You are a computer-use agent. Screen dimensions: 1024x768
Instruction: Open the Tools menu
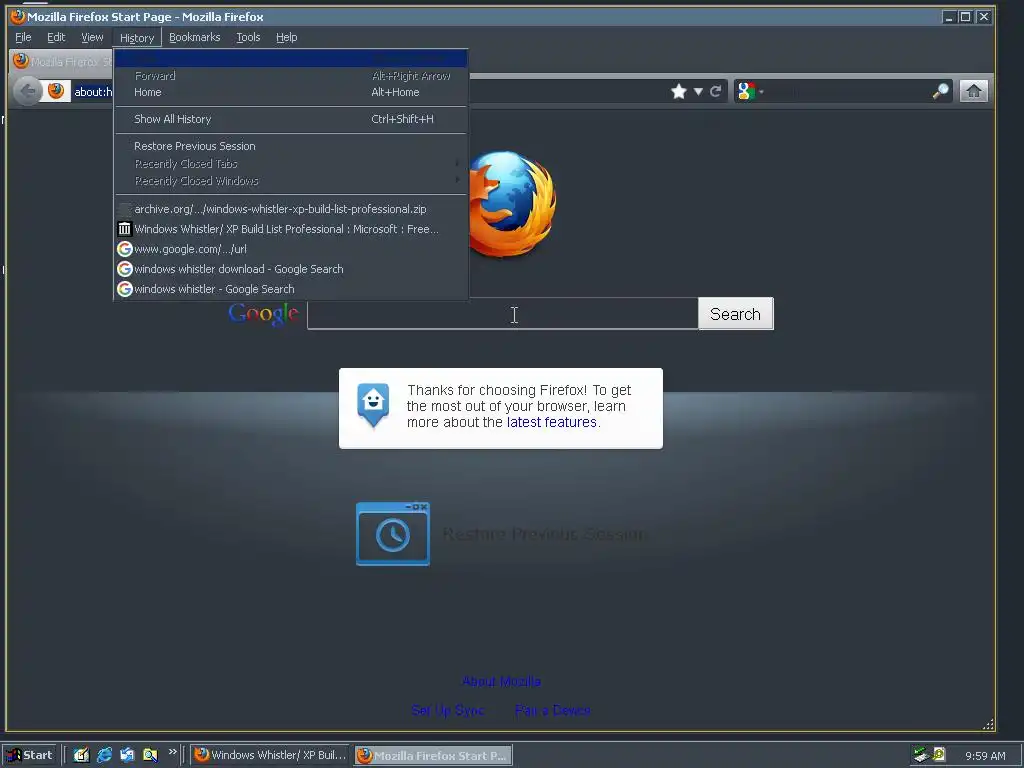[x=248, y=37]
